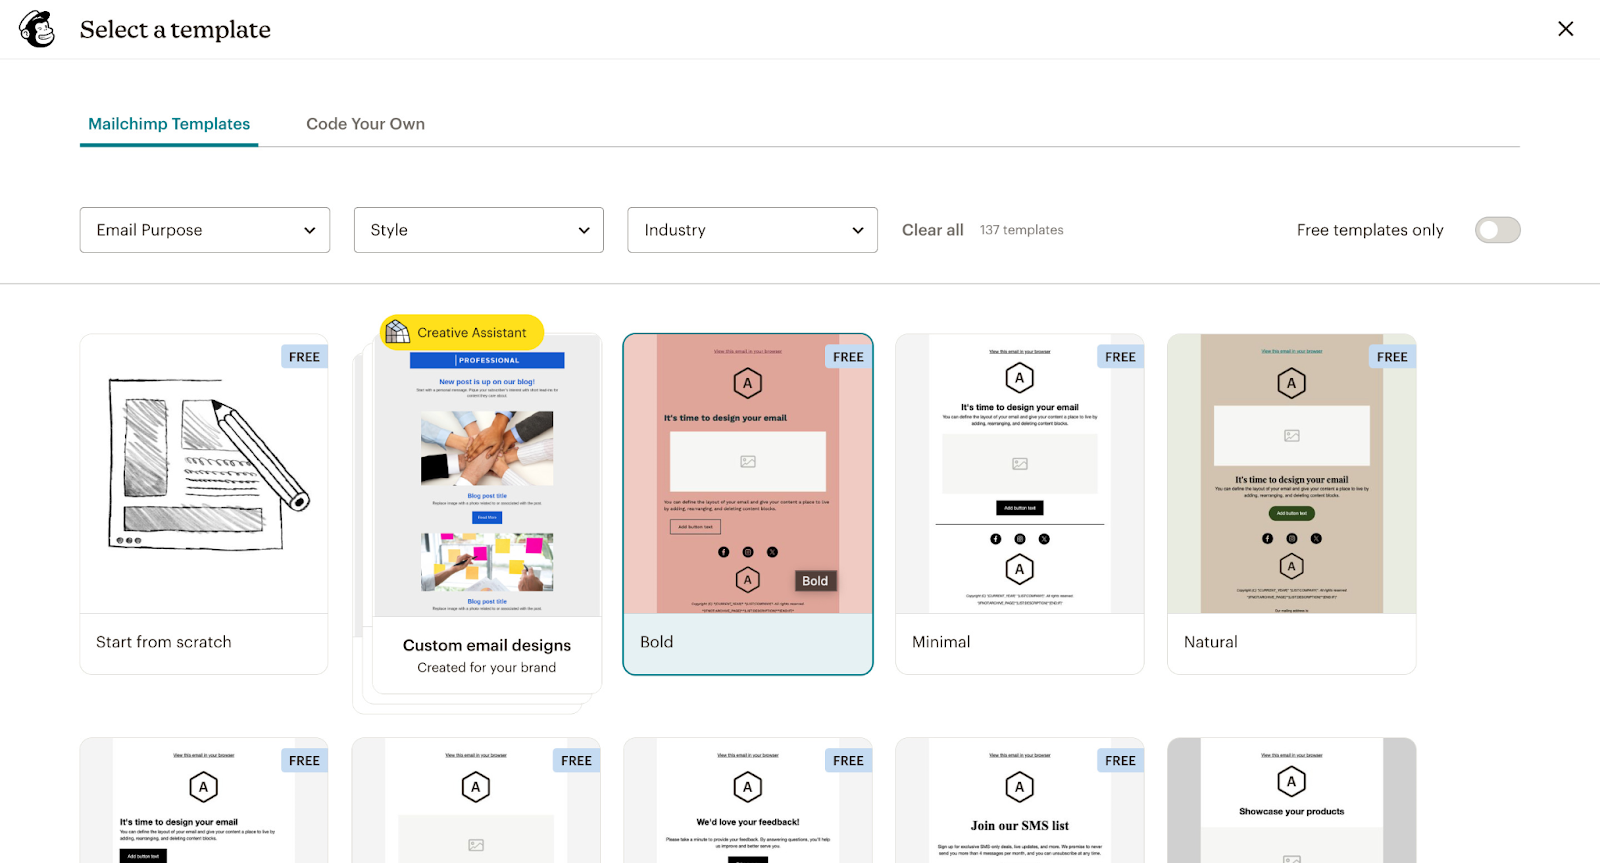Click the Email Purpose dropdown chevron
The width and height of the screenshot is (1600, 863).
pos(310,231)
